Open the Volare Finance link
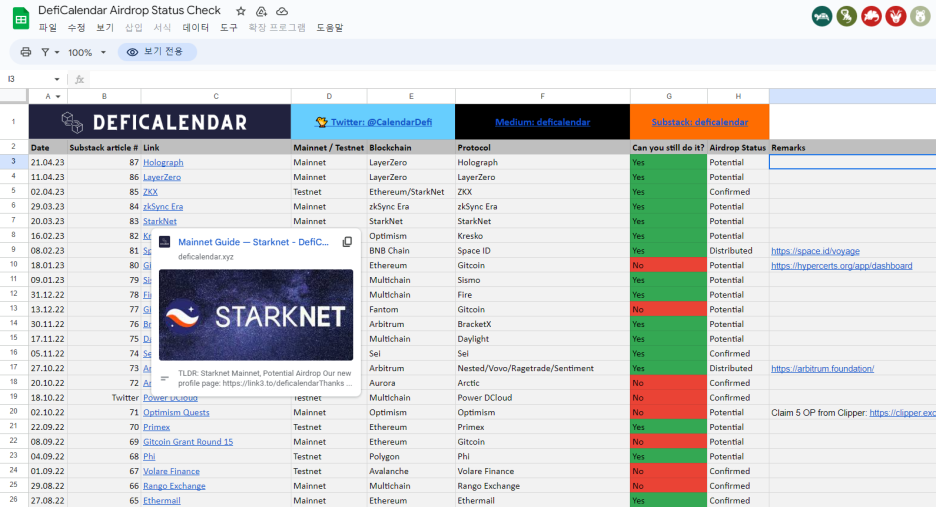This screenshot has width=936, height=507. 171,471
